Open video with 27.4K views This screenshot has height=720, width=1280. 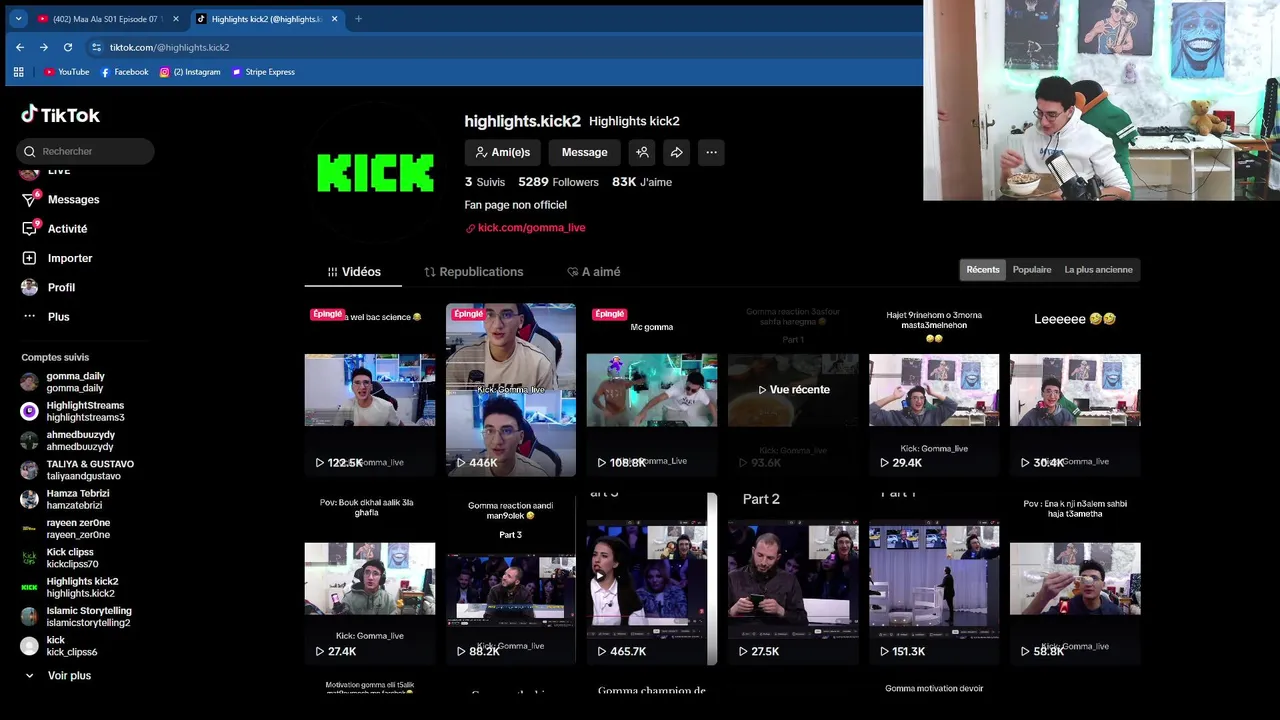coord(370,579)
